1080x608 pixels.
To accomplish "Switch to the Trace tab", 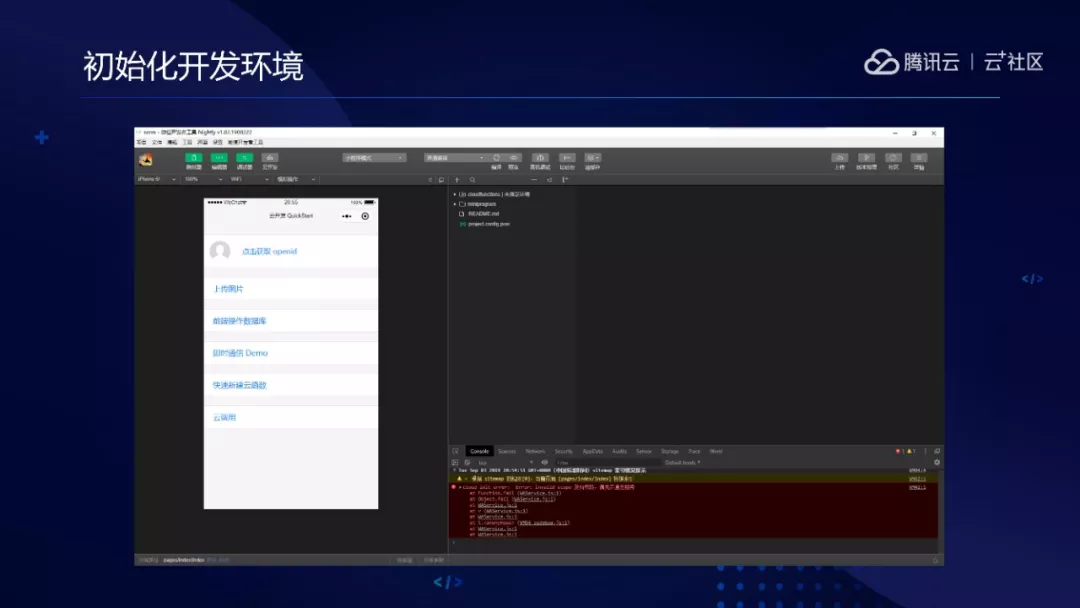I will click(694, 451).
